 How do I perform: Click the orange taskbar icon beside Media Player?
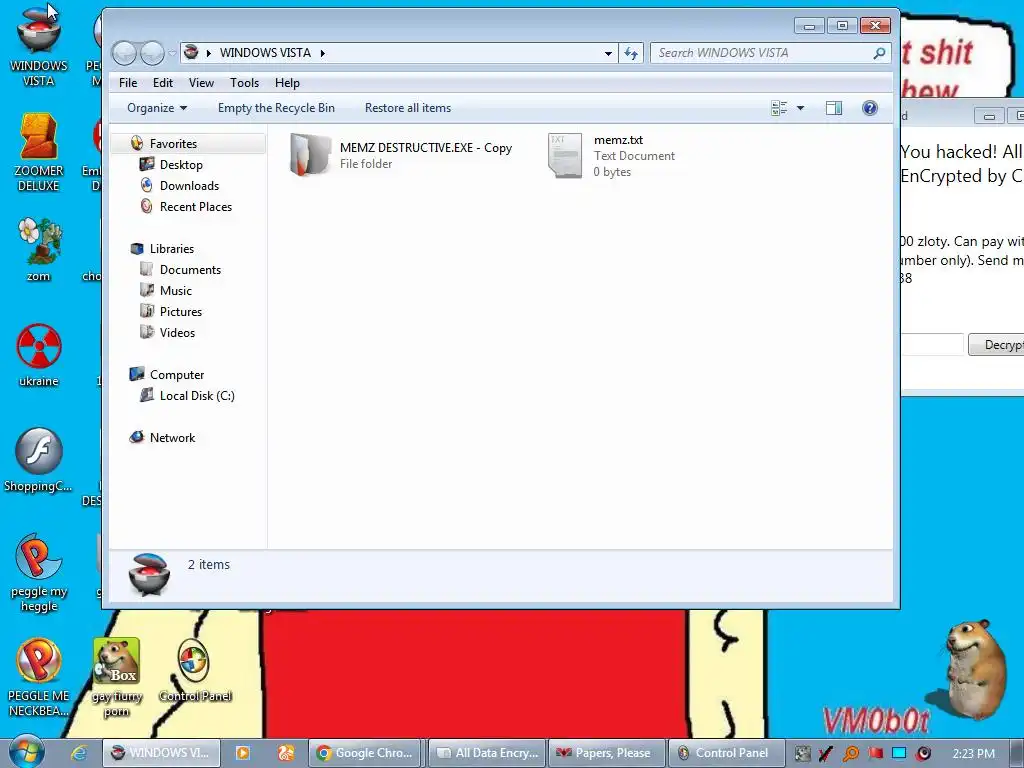(286, 753)
